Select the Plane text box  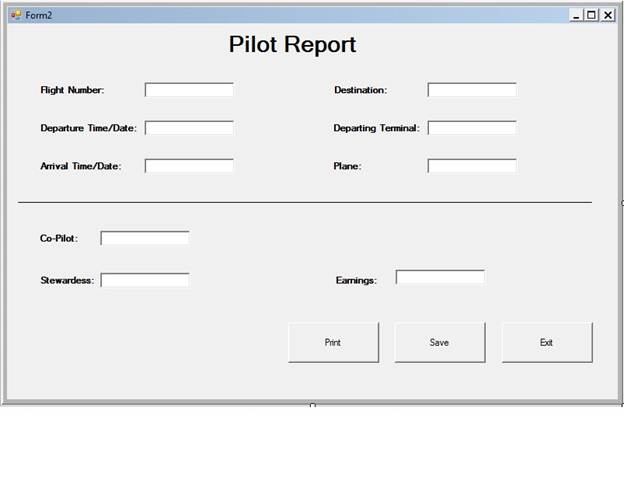coord(472,166)
